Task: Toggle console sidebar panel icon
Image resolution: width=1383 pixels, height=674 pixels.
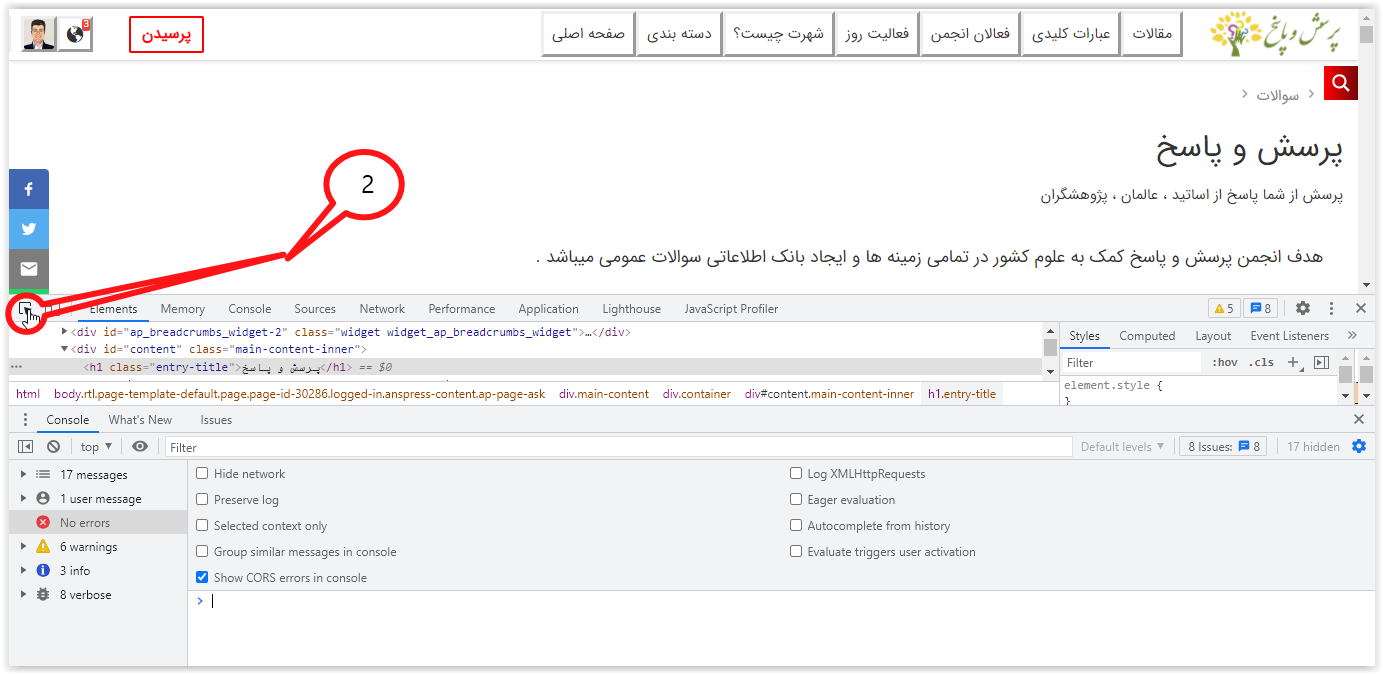Action: [x=26, y=447]
